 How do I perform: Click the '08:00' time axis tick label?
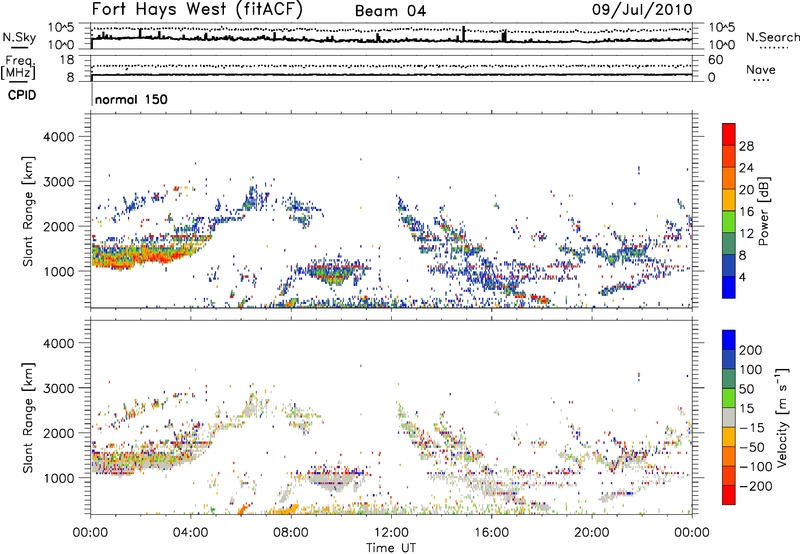[291, 533]
